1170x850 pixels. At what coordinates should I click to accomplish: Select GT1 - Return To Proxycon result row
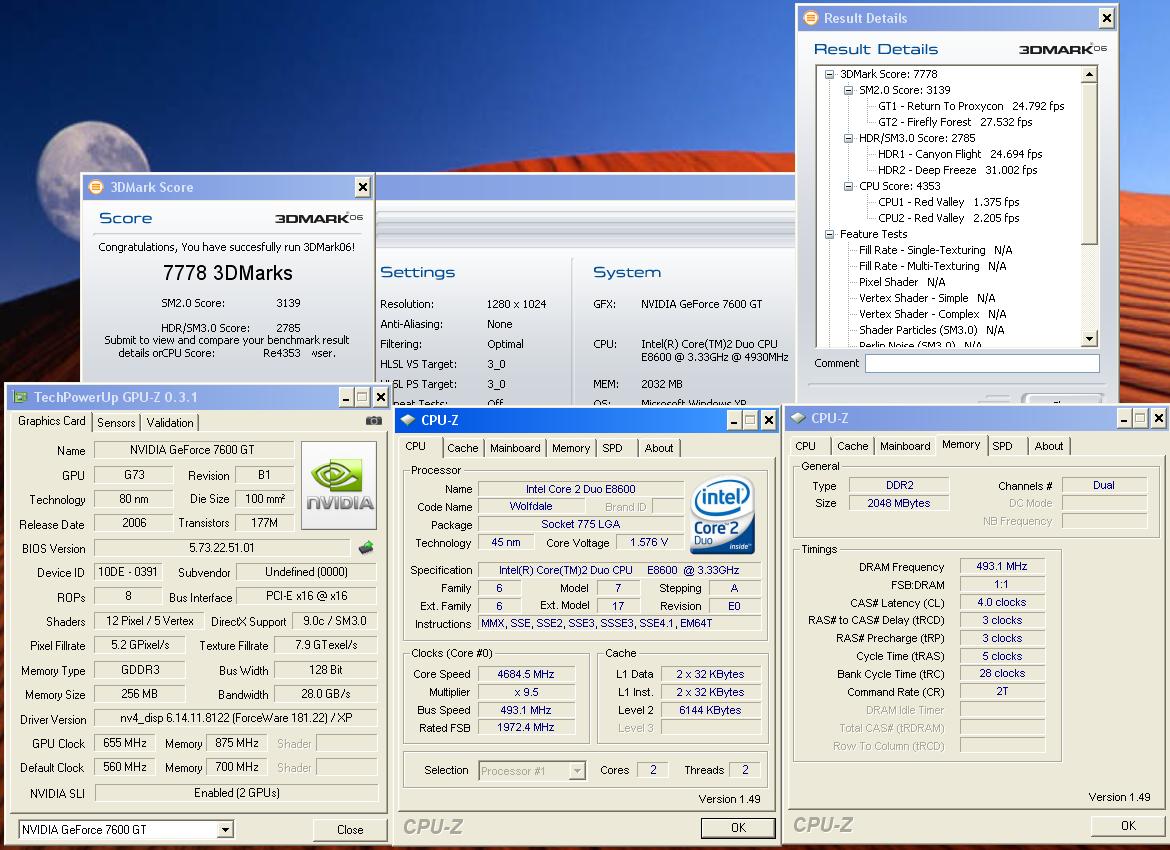[971, 106]
